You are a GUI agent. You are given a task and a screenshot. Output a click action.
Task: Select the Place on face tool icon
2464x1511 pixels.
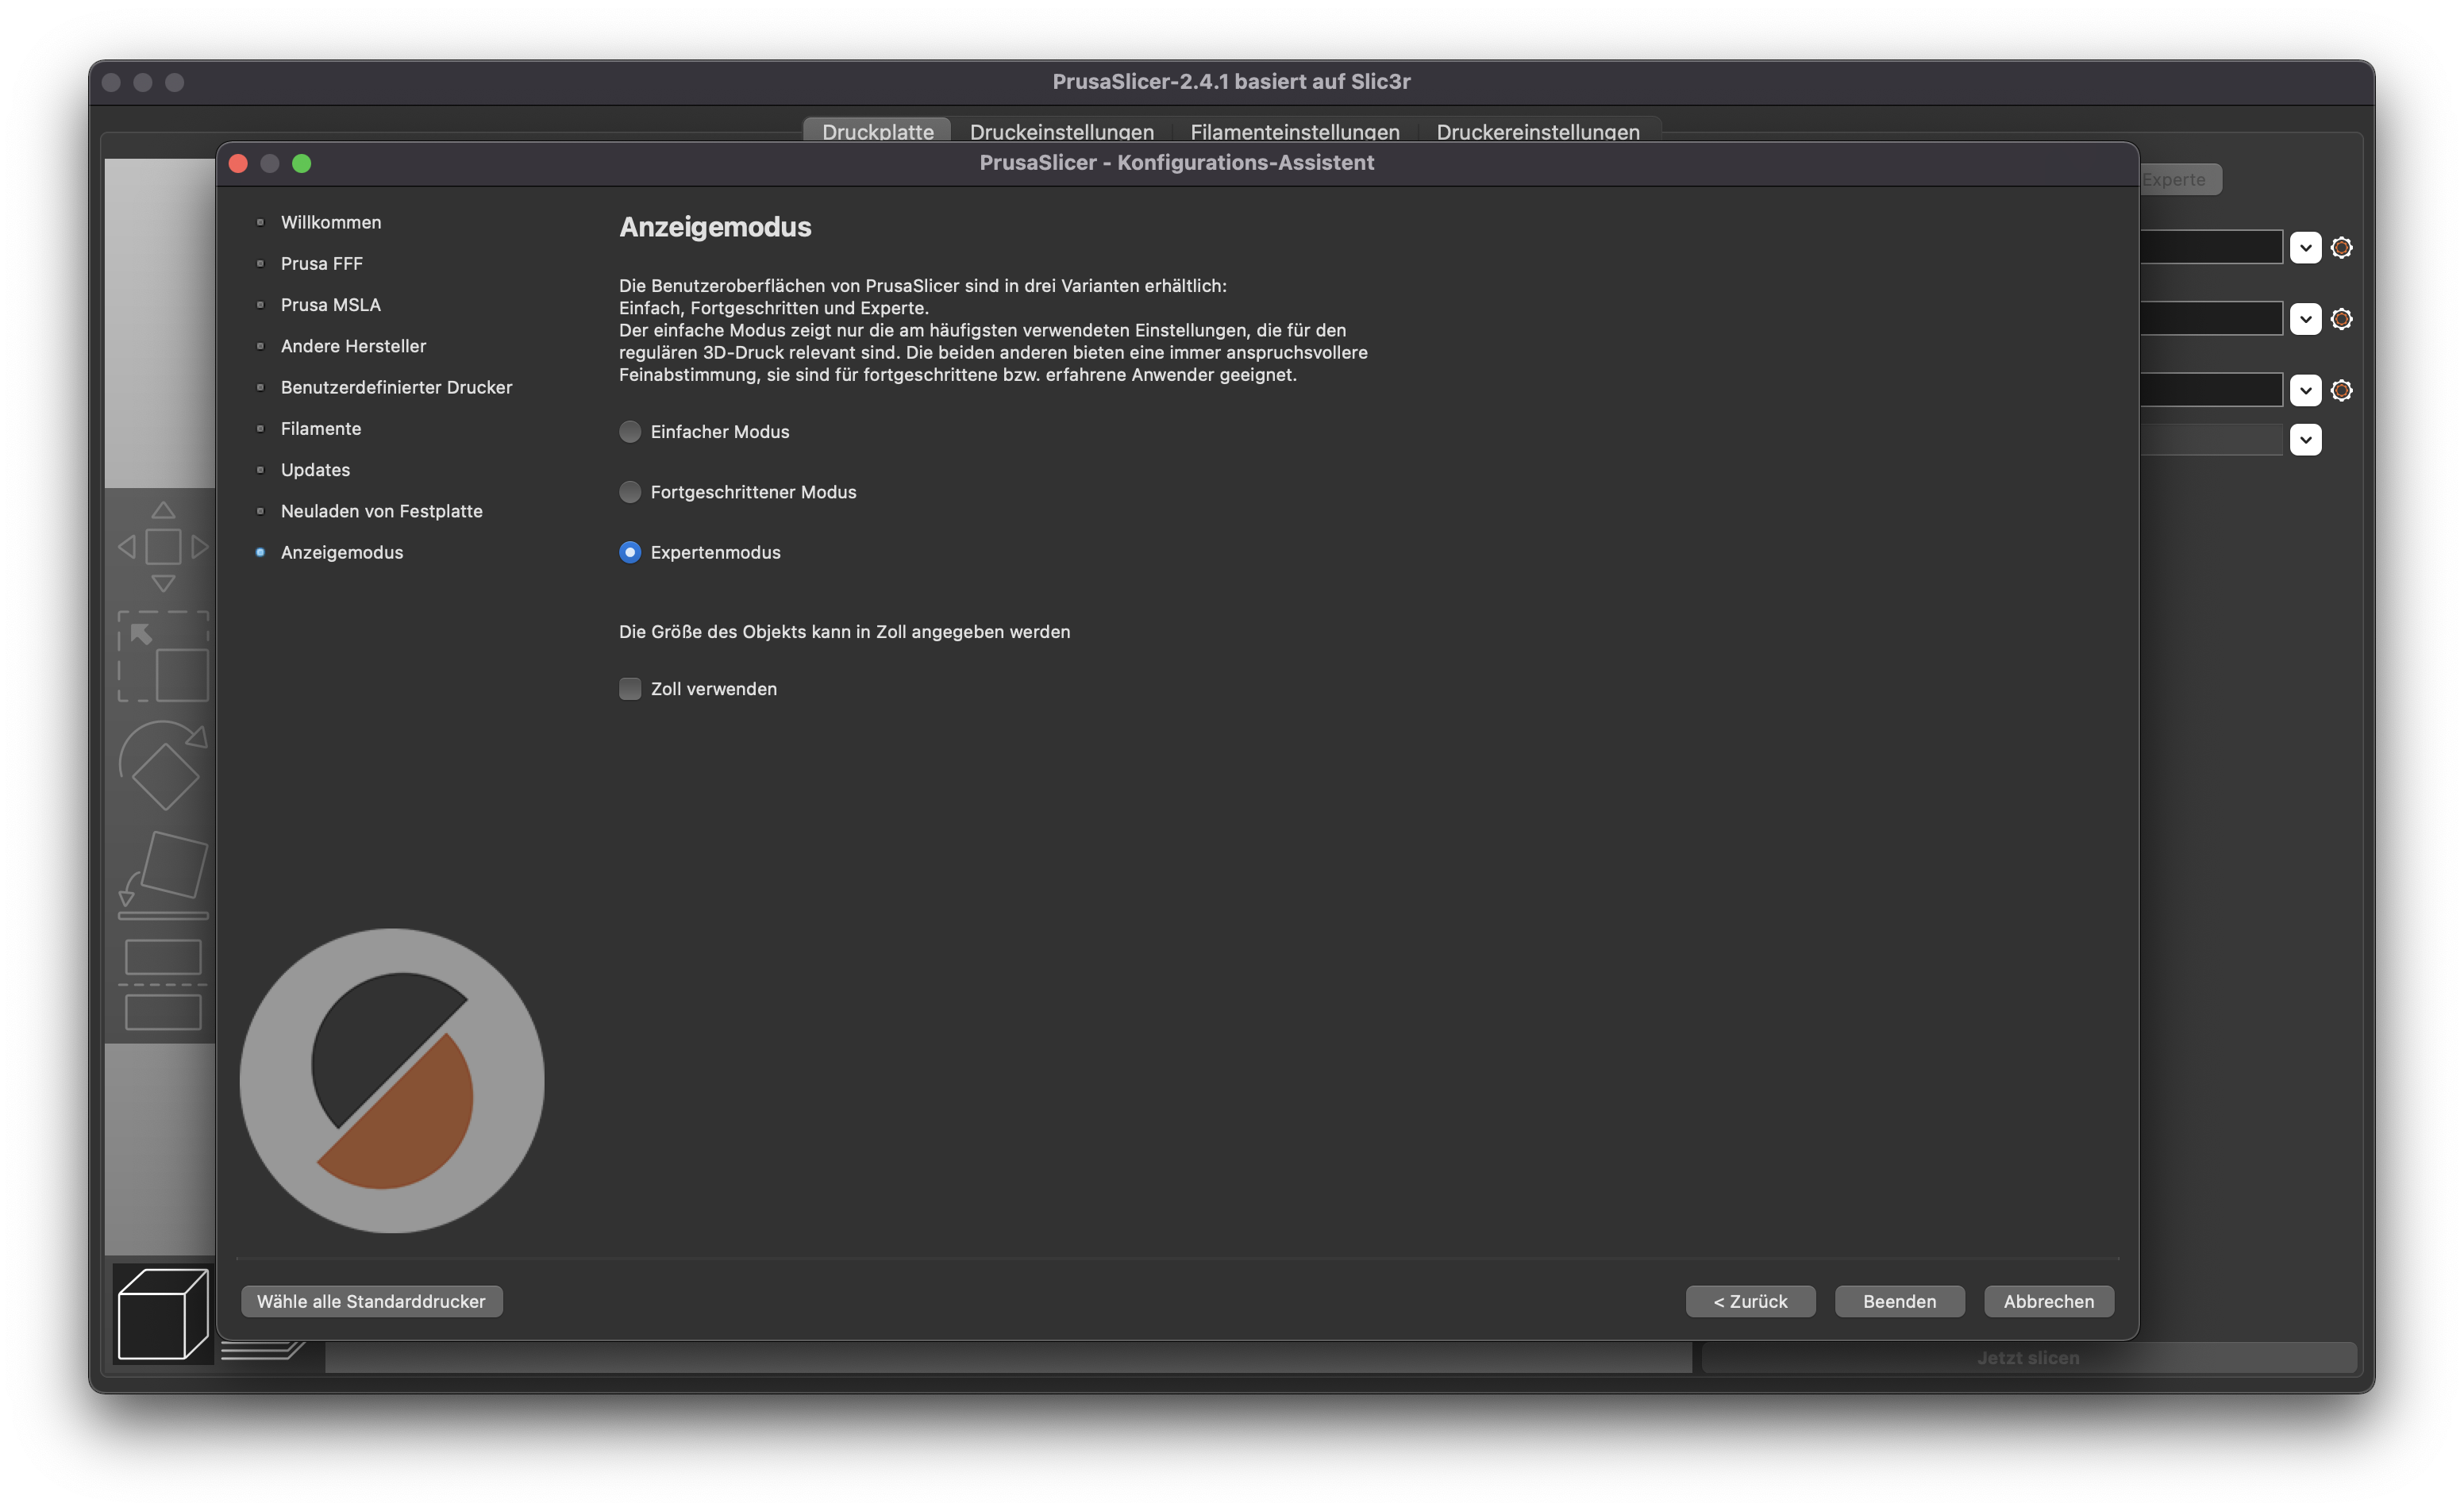pos(163,875)
